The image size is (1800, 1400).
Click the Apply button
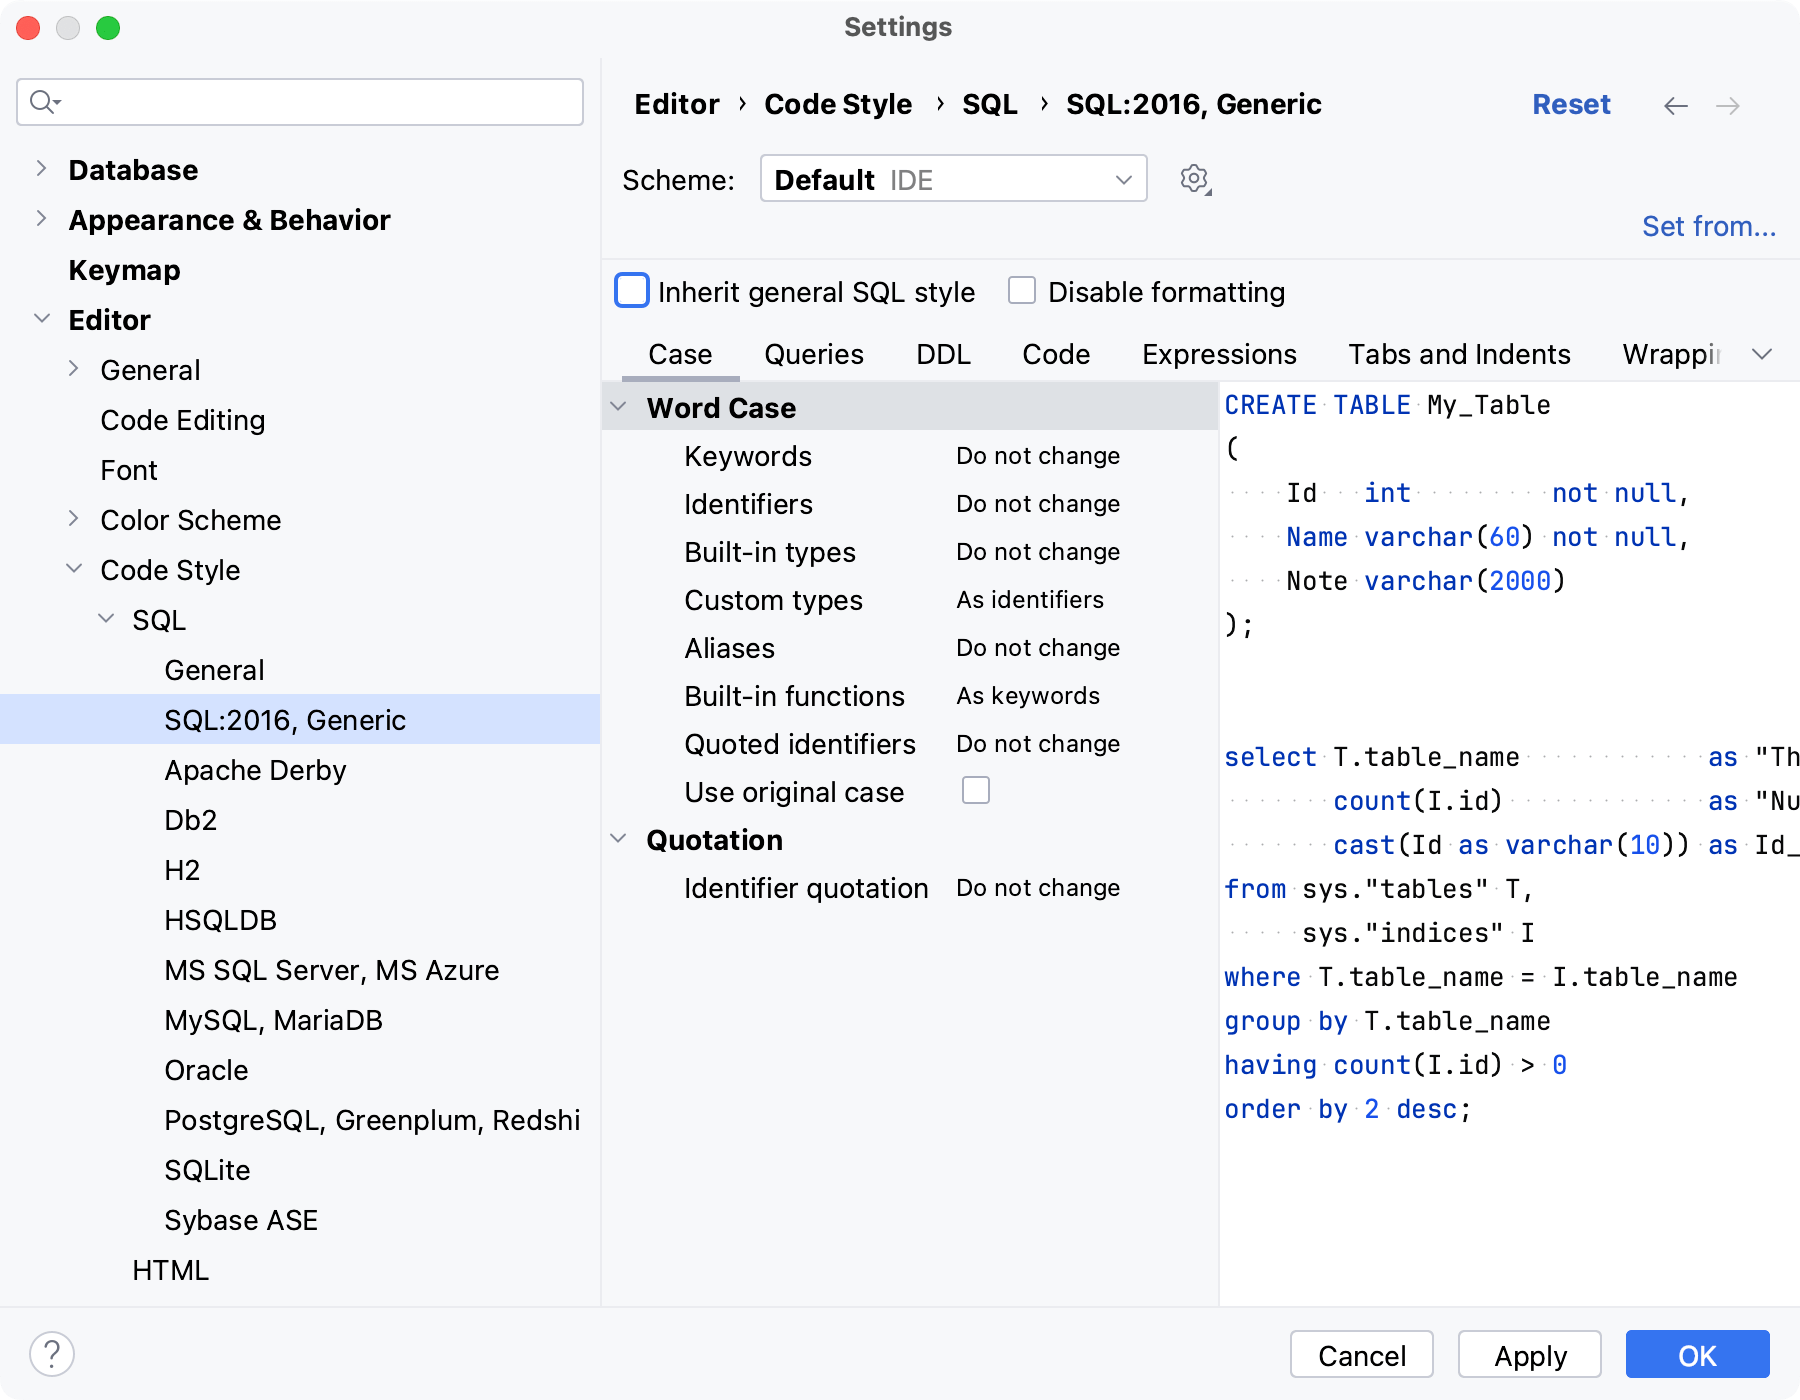click(1529, 1355)
